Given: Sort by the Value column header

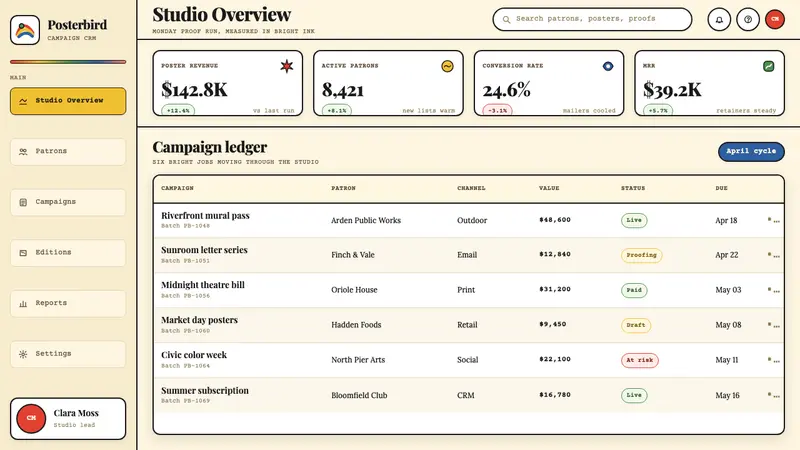Looking at the screenshot, I should point(549,188).
